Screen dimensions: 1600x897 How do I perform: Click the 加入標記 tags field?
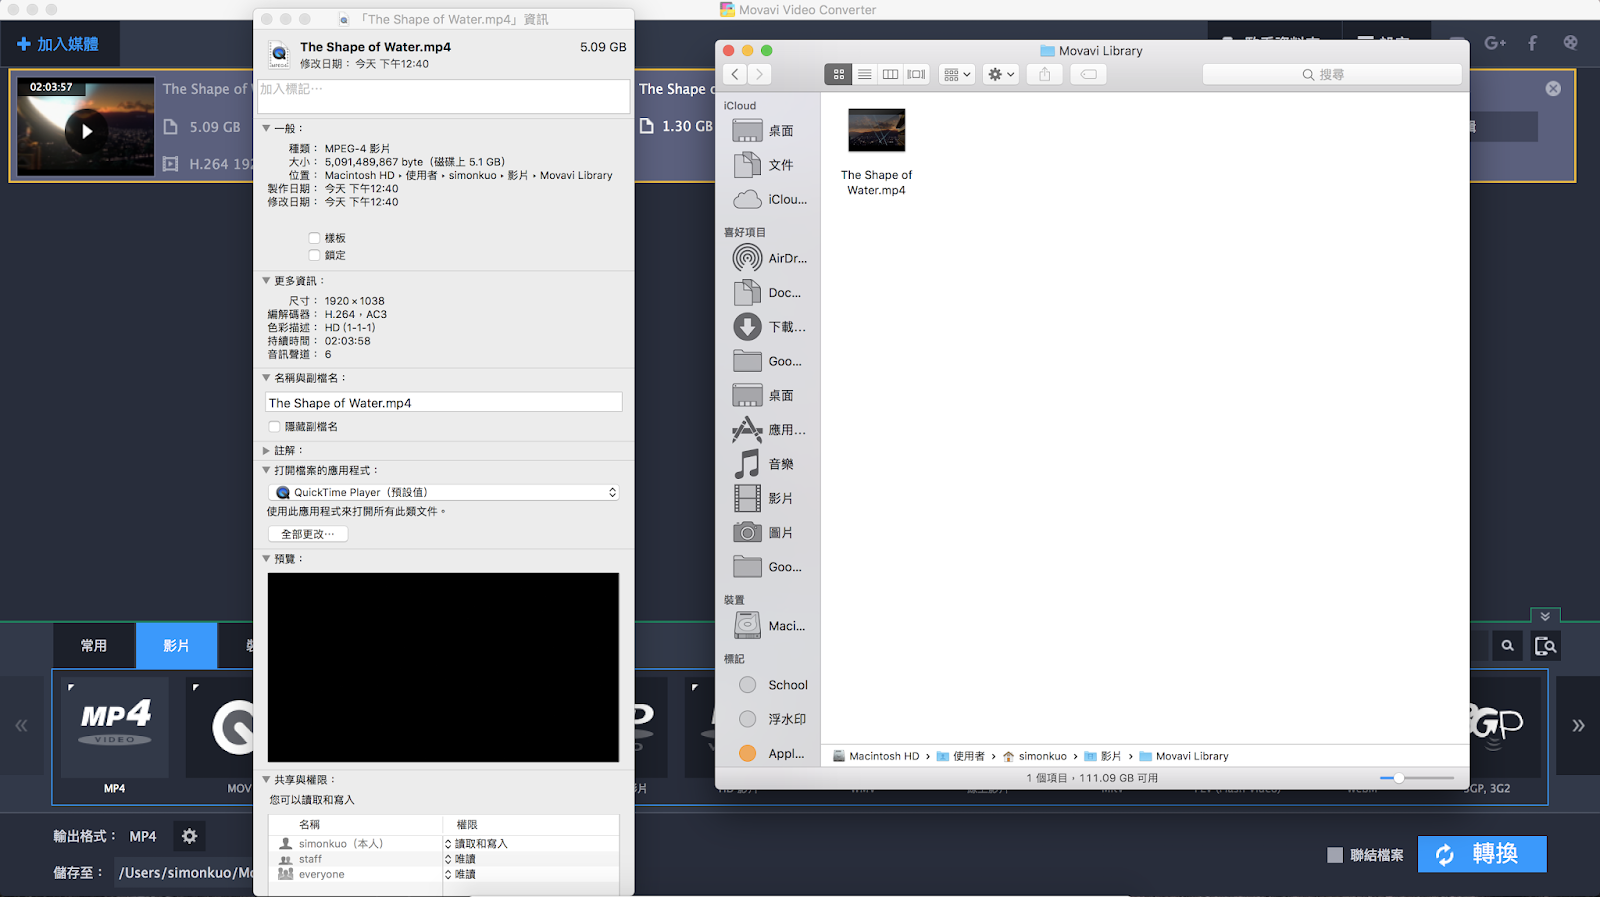pos(444,96)
